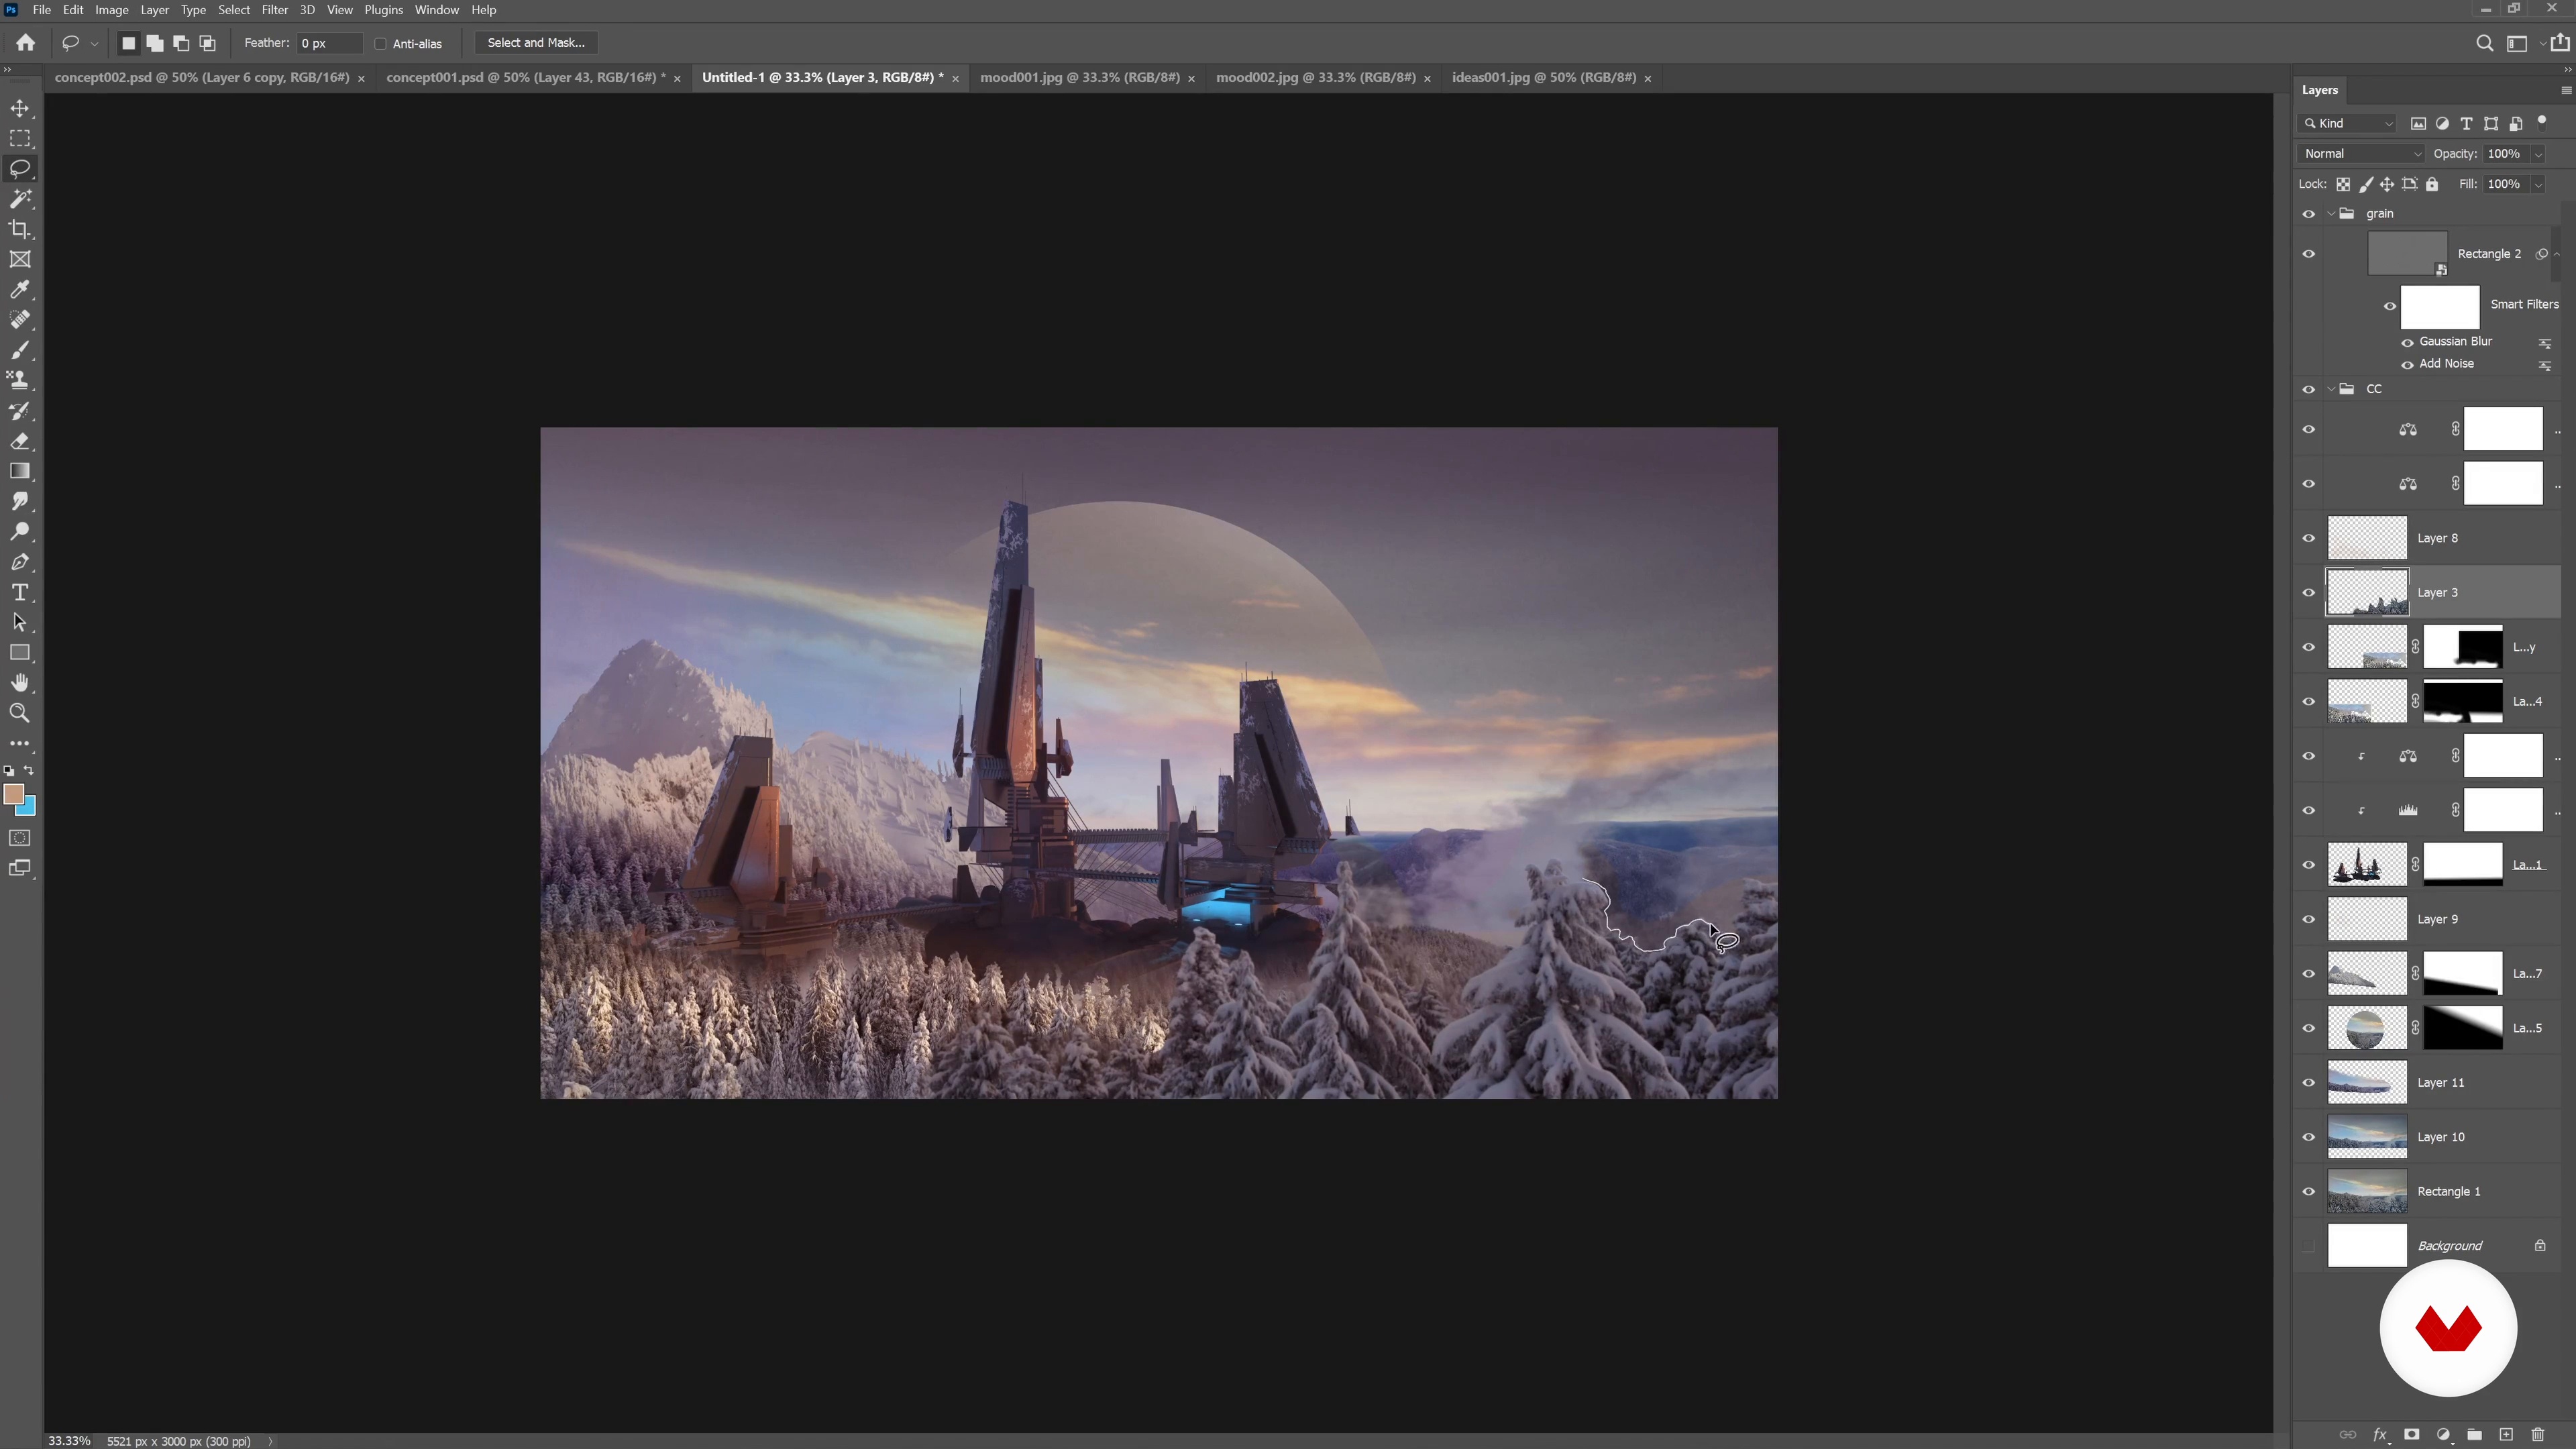The height and width of the screenshot is (1449, 2576).
Task: Select the History Brush tool
Action: click(x=20, y=411)
